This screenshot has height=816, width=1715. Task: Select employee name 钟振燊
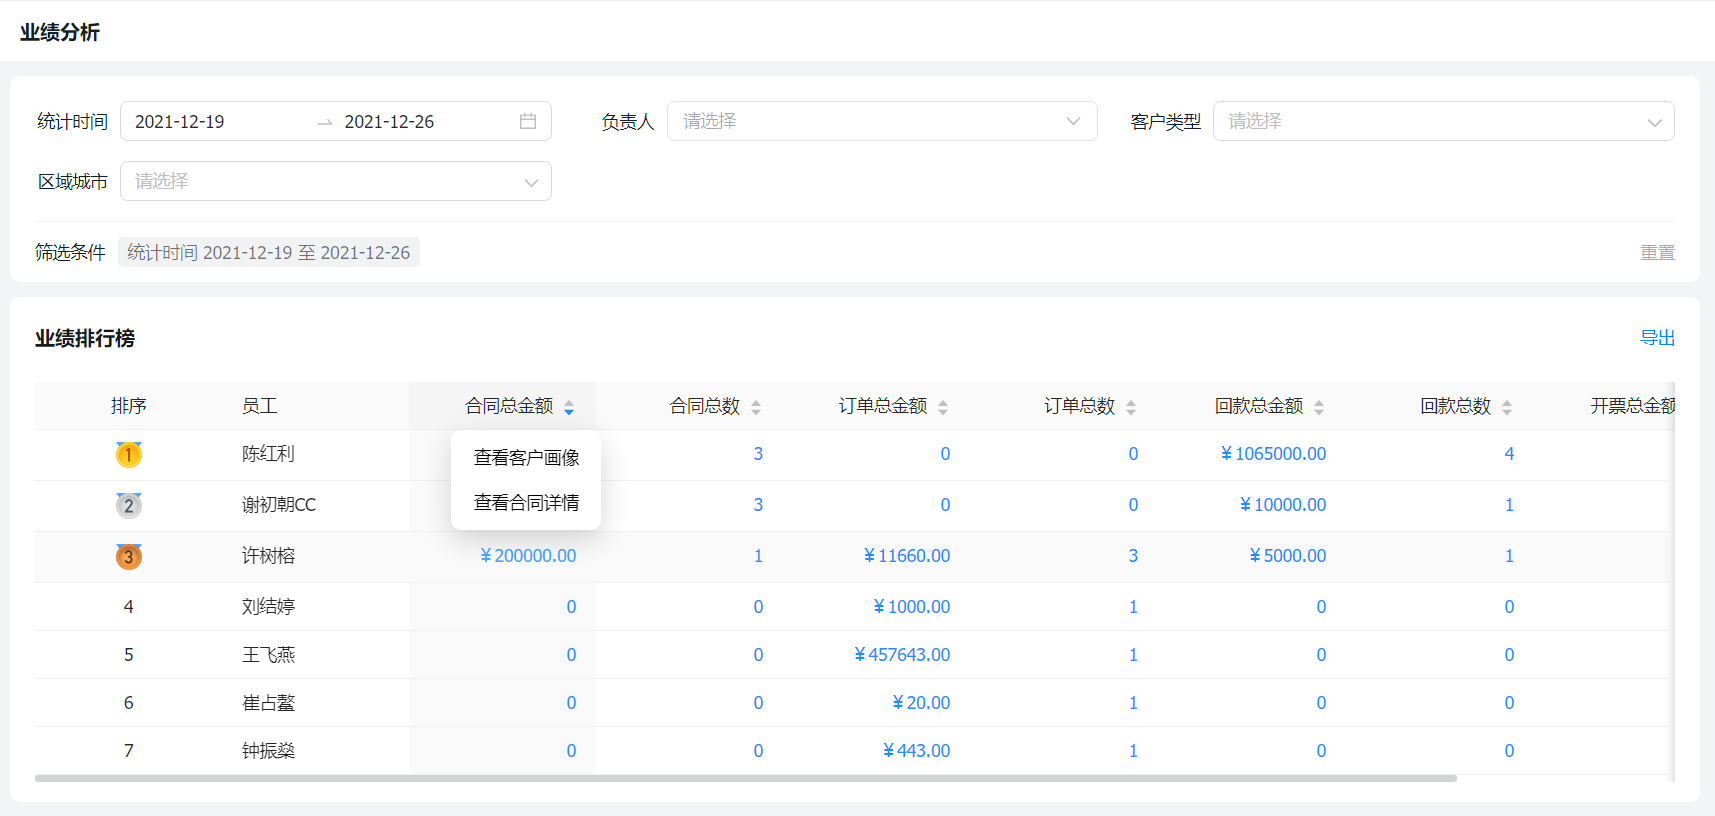pos(268,751)
